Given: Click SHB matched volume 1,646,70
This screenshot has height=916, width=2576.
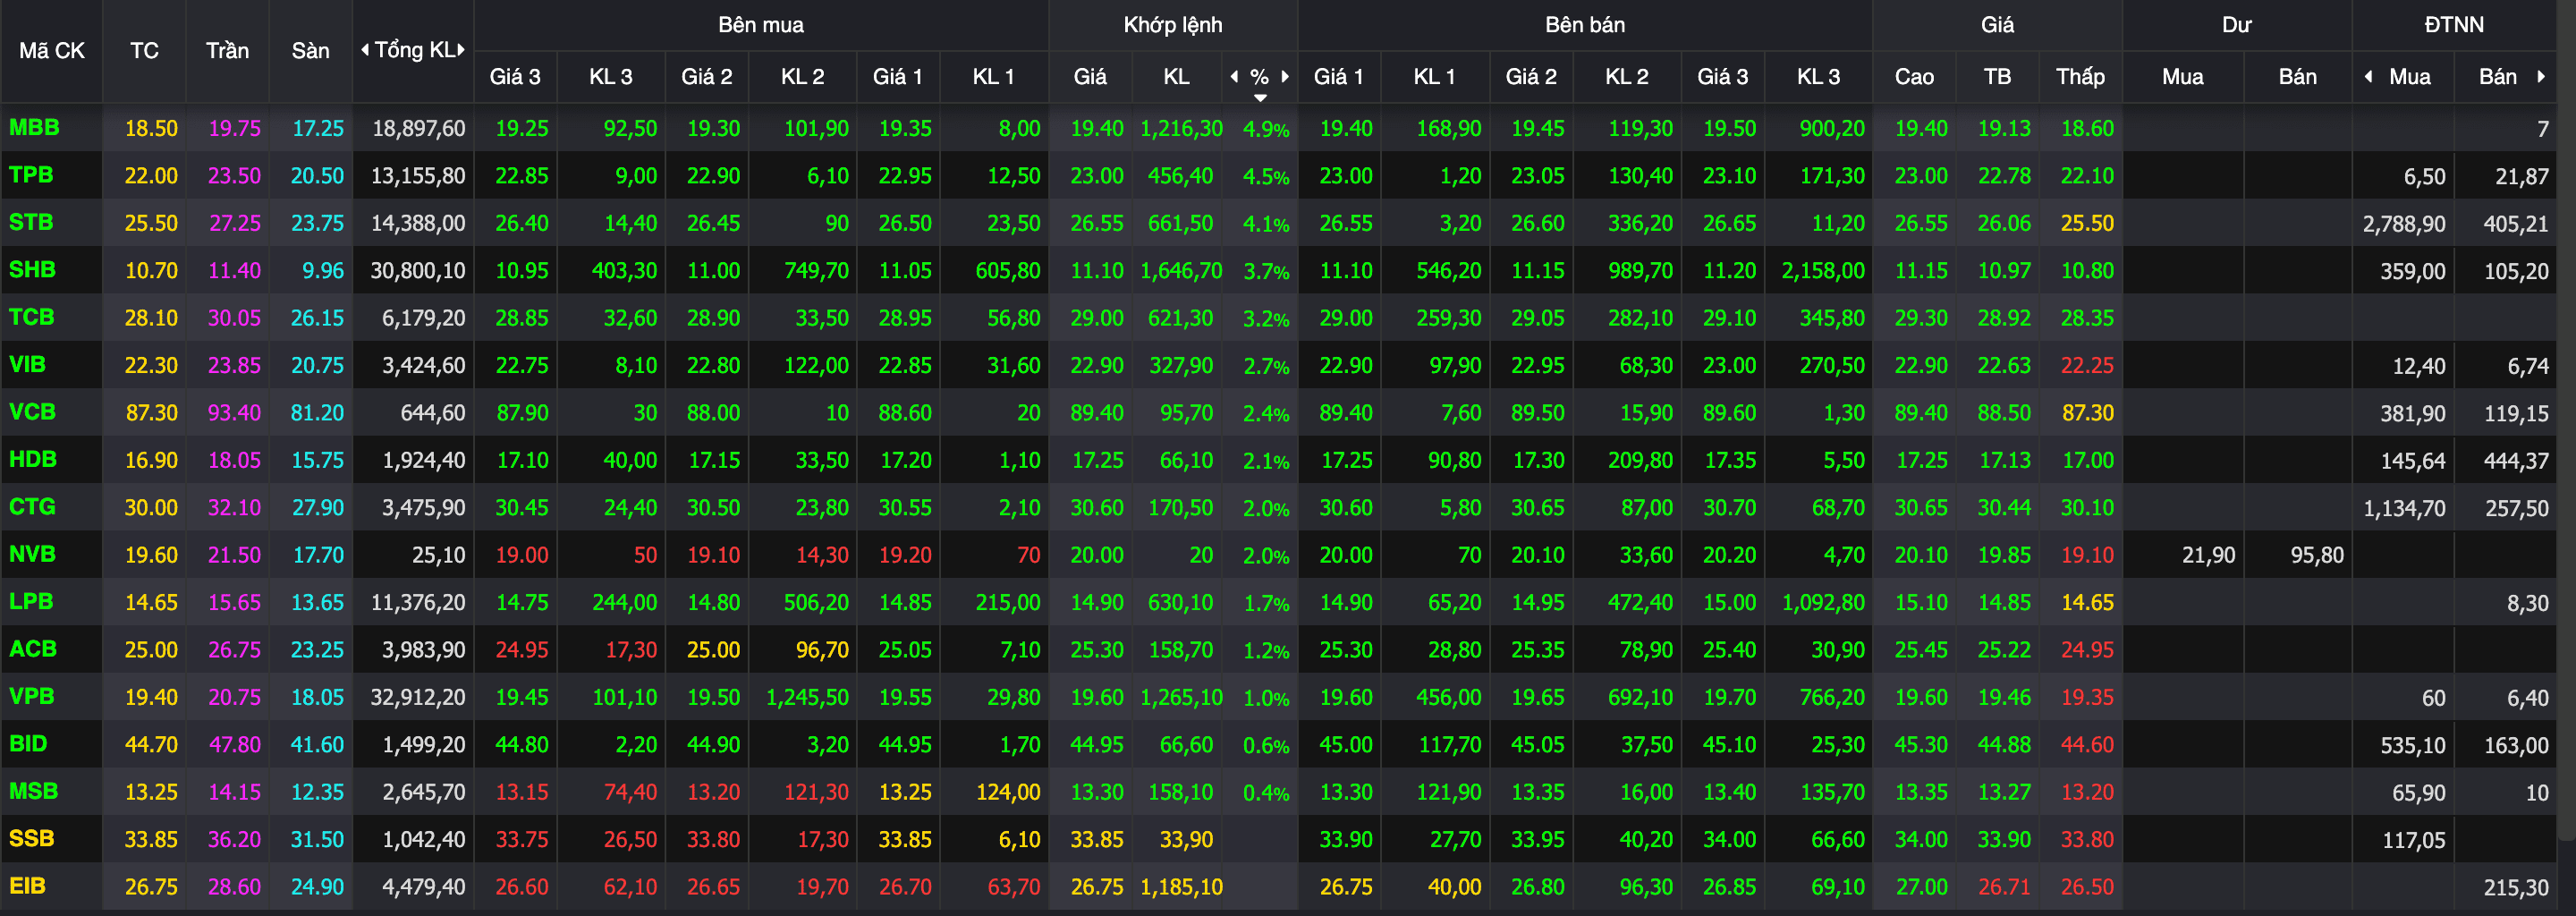Looking at the screenshot, I should 1181,271.
